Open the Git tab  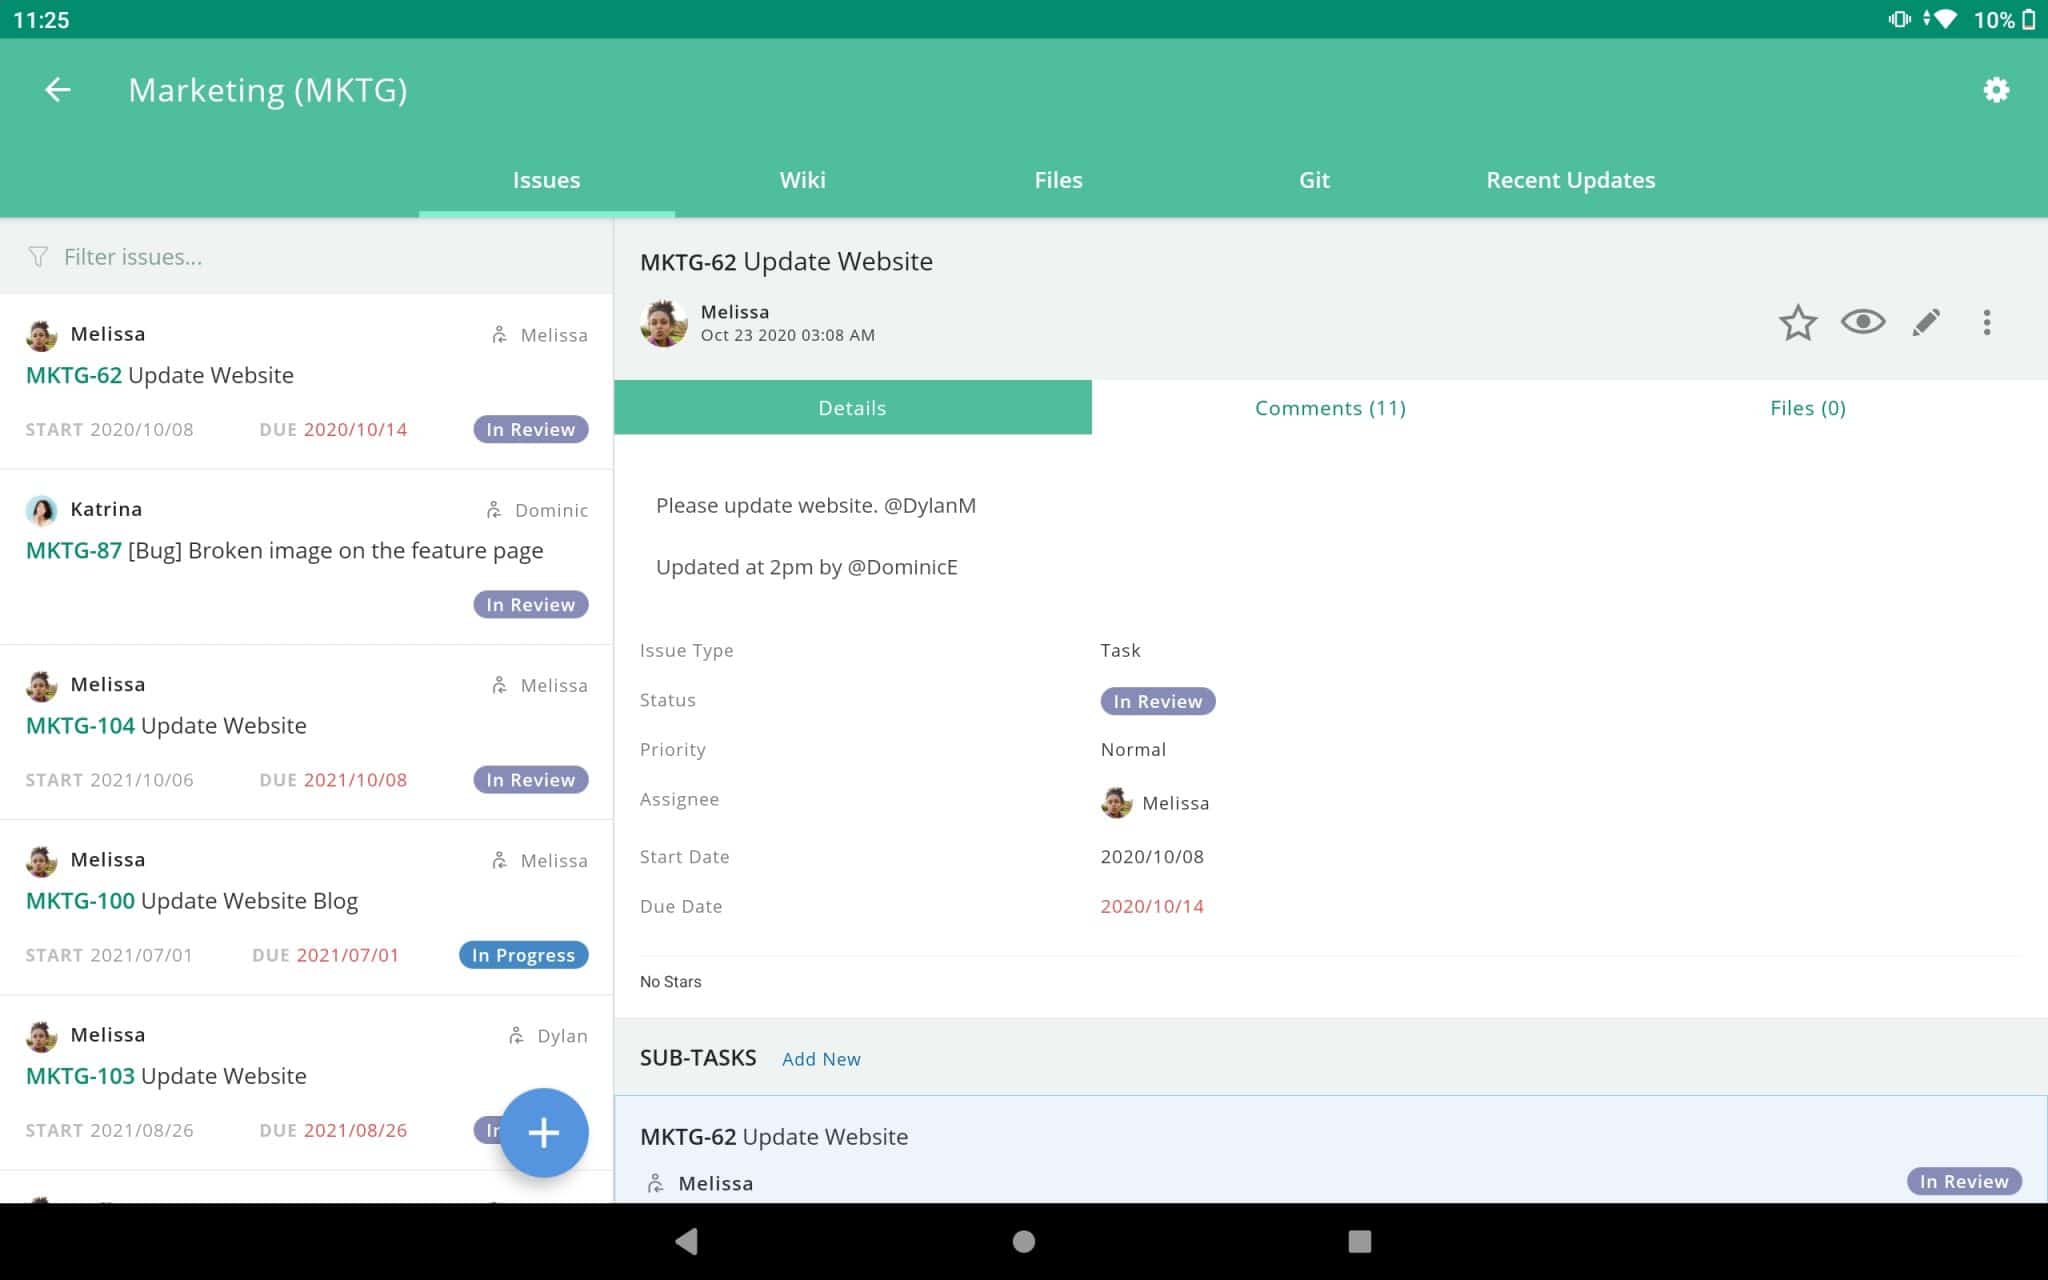tap(1314, 180)
